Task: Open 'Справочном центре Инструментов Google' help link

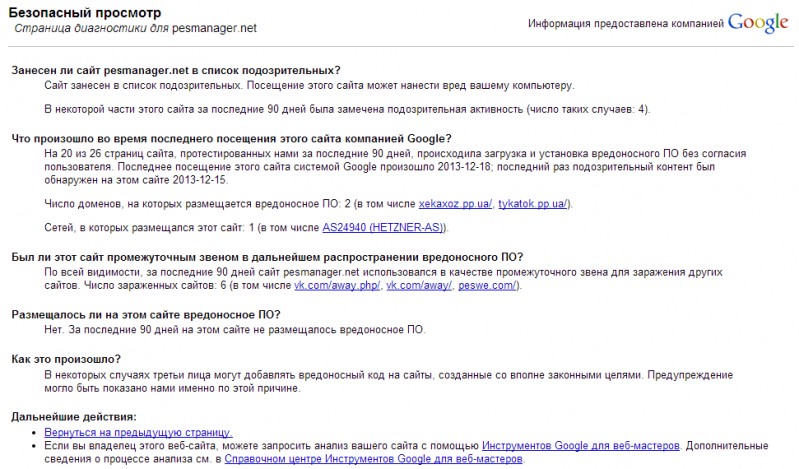Action: 372,459
